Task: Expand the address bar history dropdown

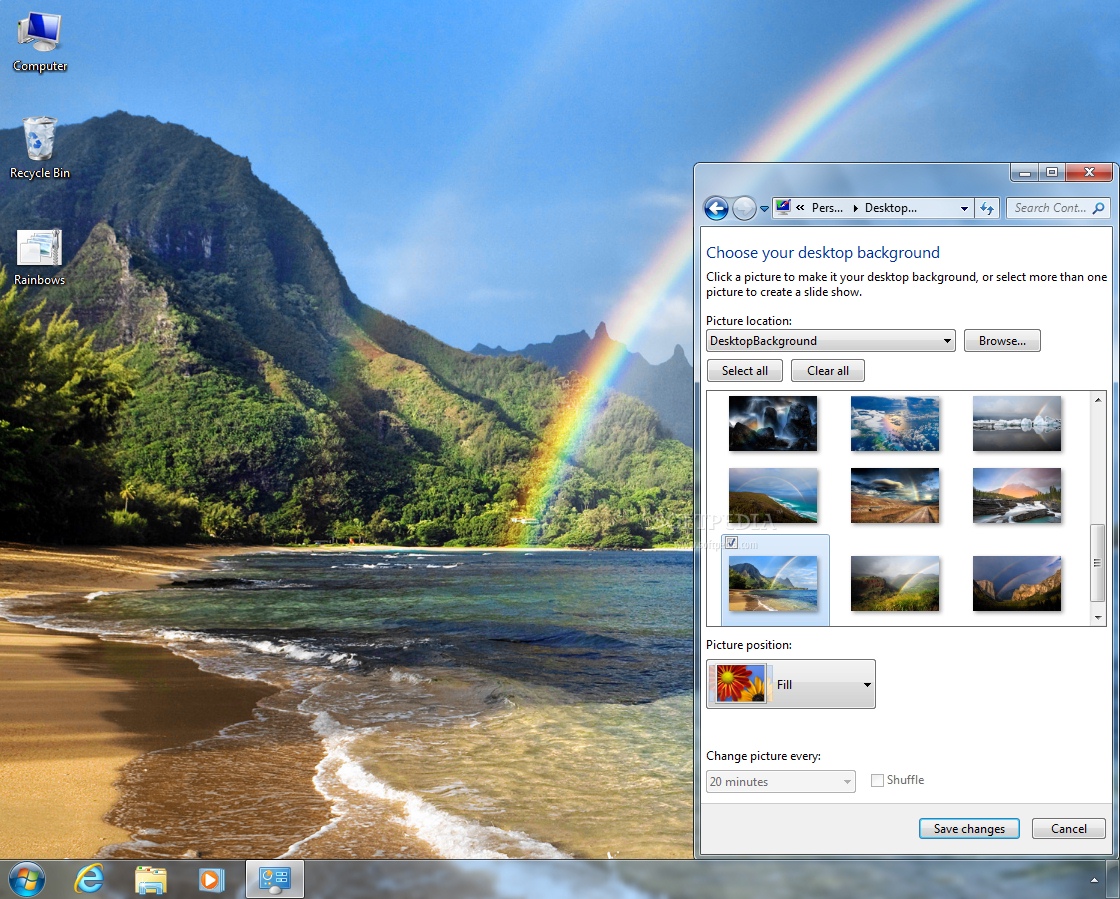Action: tap(964, 208)
